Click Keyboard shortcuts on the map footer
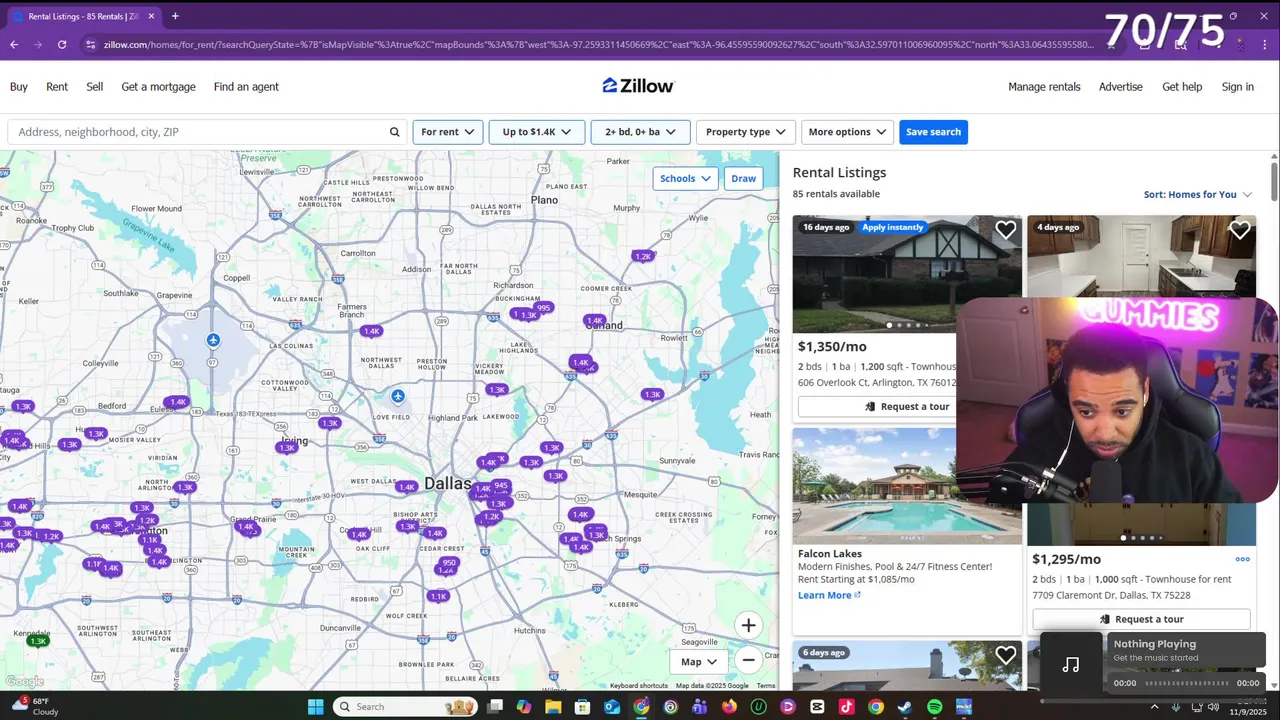Viewport: 1280px width, 720px height. (639, 685)
